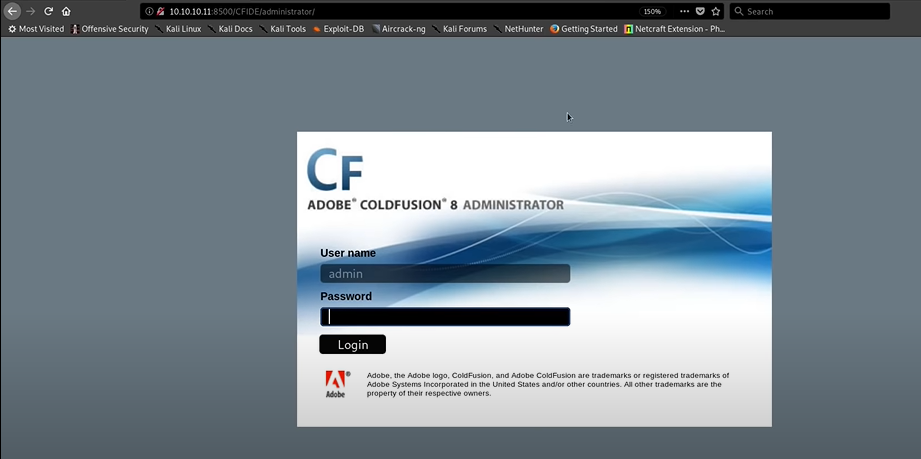Click the "User name" label text
The image size is (921, 459).
point(348,253)
